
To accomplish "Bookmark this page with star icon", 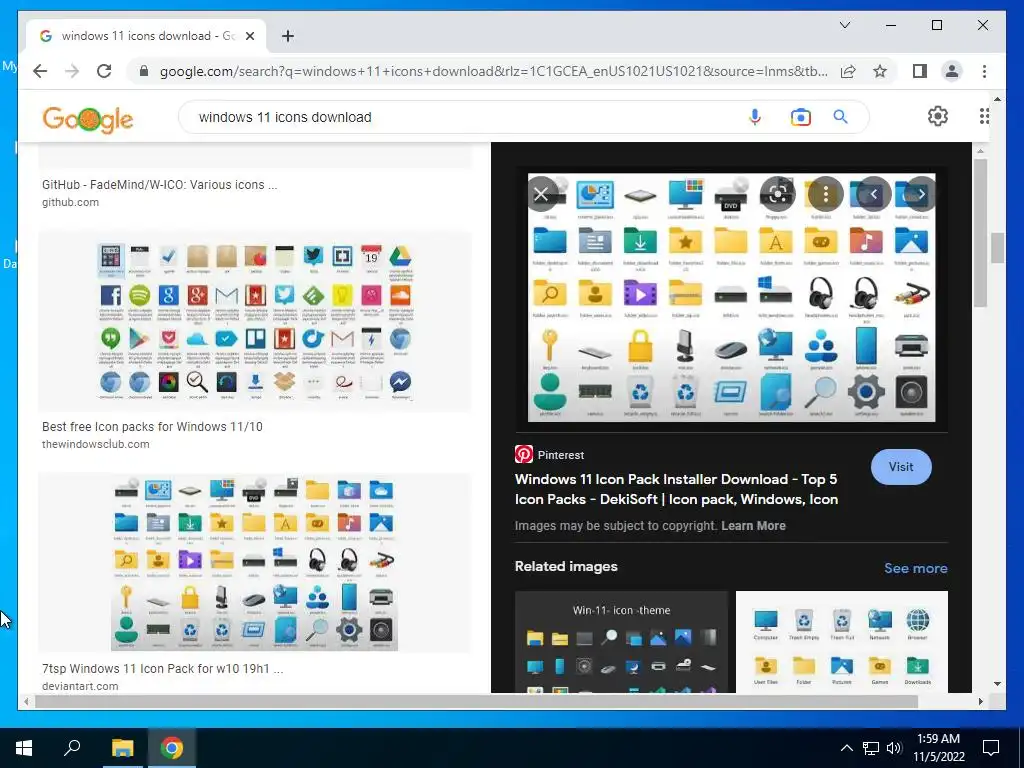I will [880, 71].
